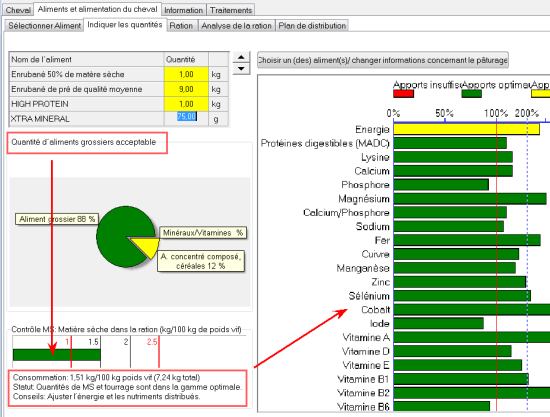Open the Ration sub-tab

[x=181, y=26]
